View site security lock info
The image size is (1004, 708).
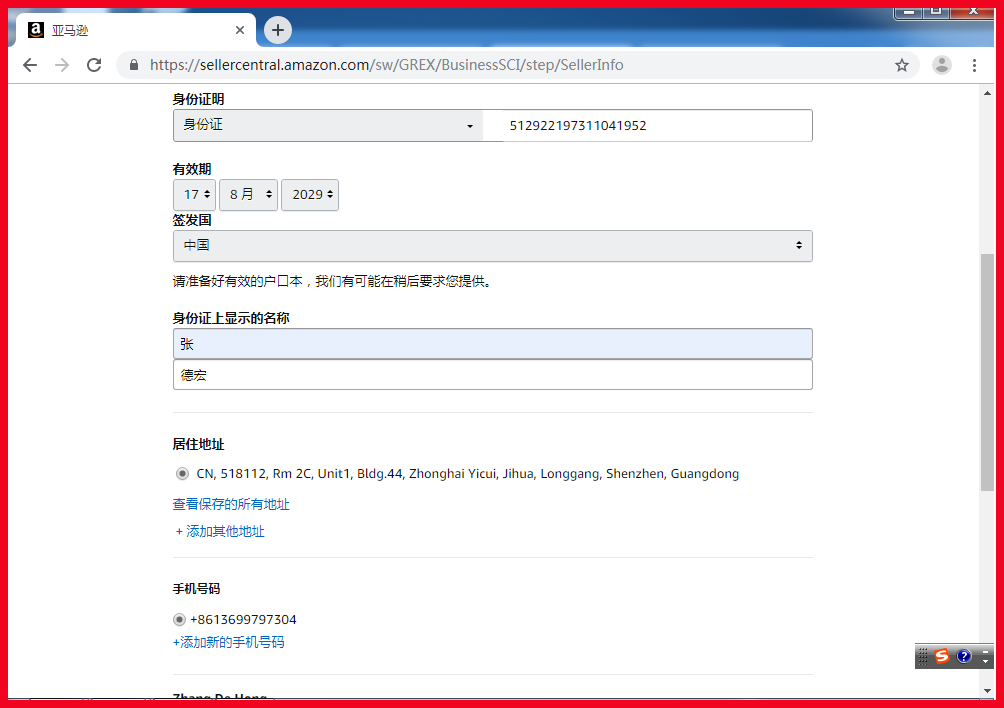[x=134, y=65]
